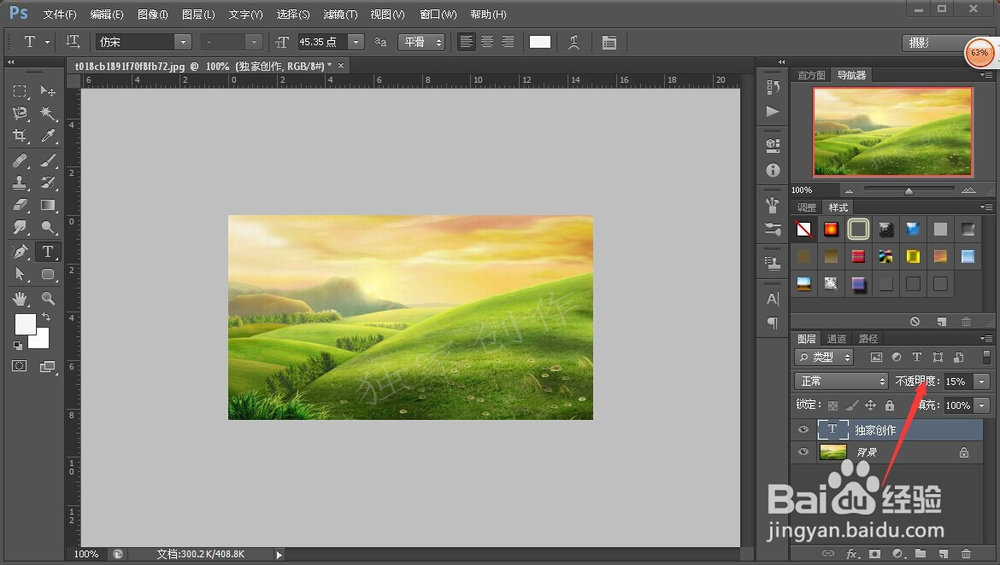The image size is (1000, 565).
Task: Open the opacity slider dropdown at 15%
Action: click(x=982, y=381)
